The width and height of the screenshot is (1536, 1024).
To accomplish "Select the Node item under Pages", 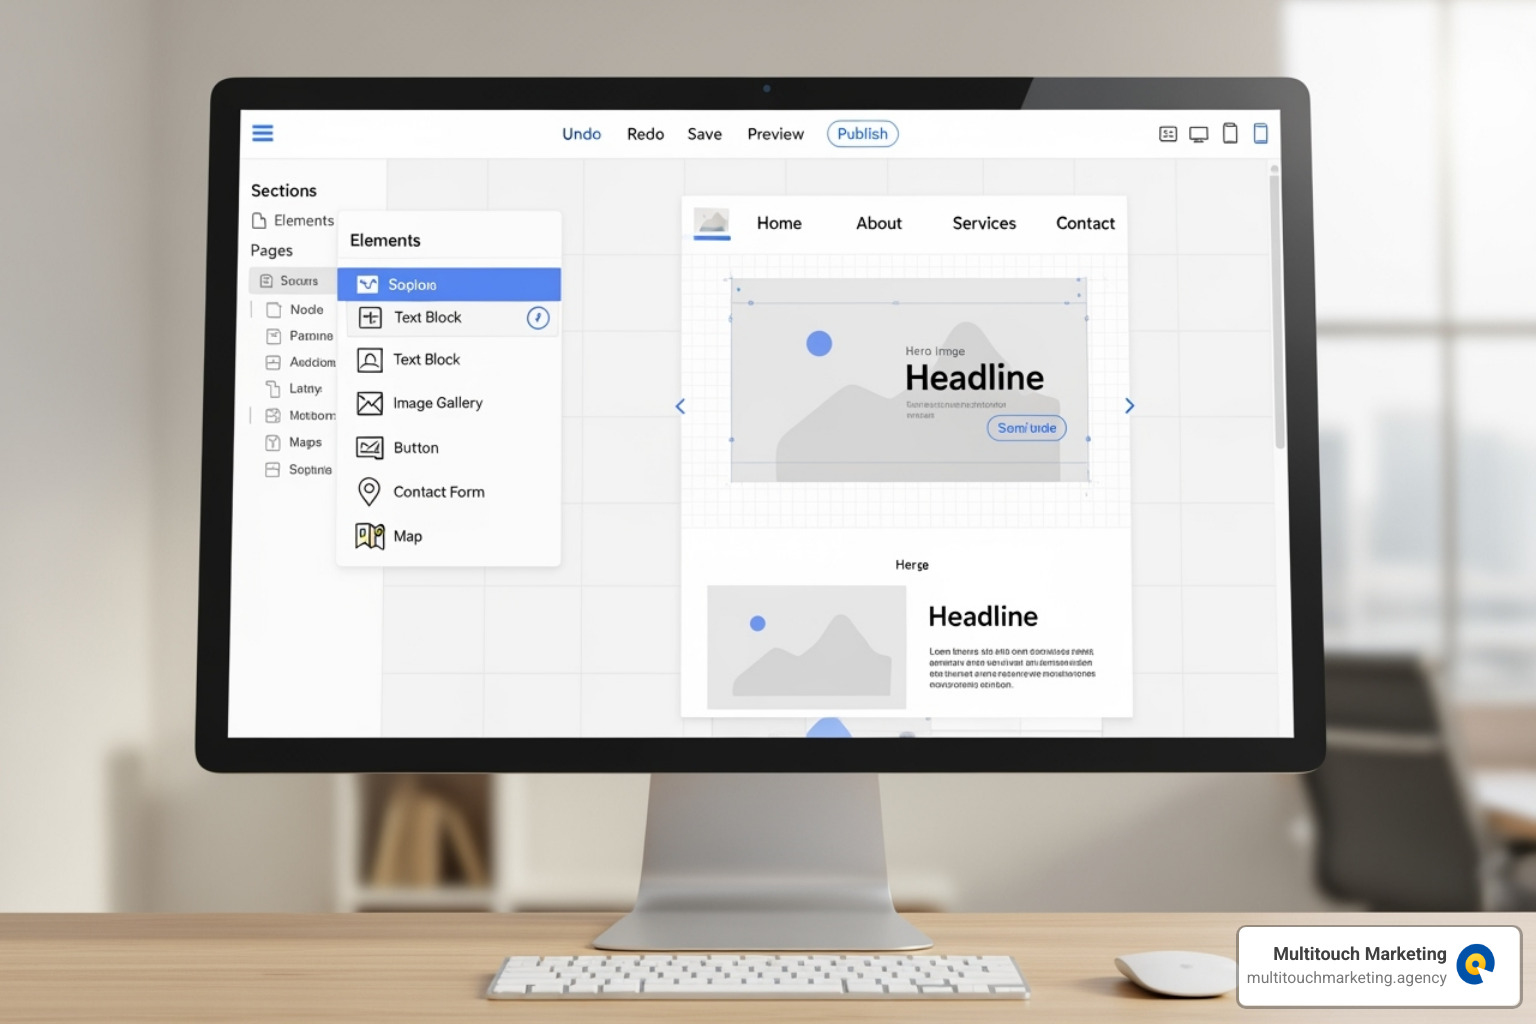I will (x=307, y=309).
